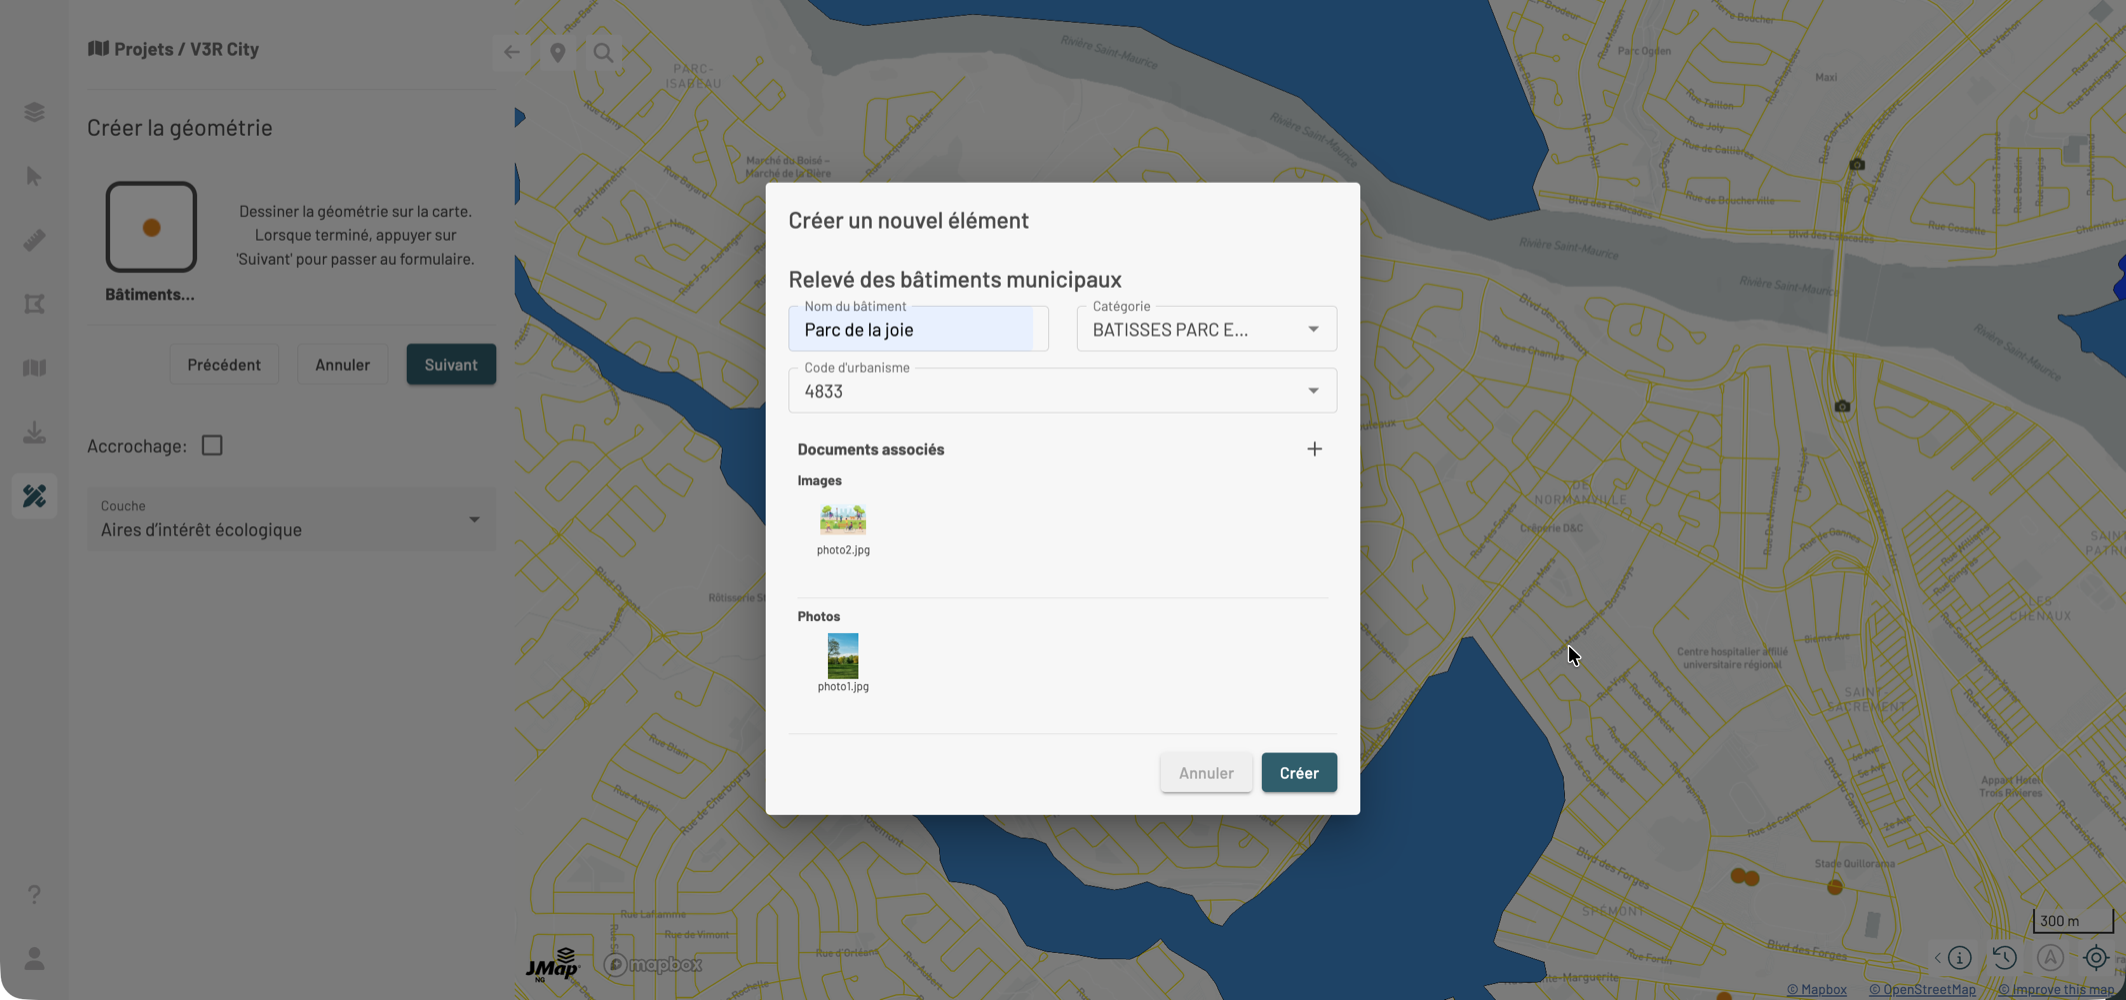Click the help question mark icon
The image size is (2126, 1000).
click(x=34, y=894)
